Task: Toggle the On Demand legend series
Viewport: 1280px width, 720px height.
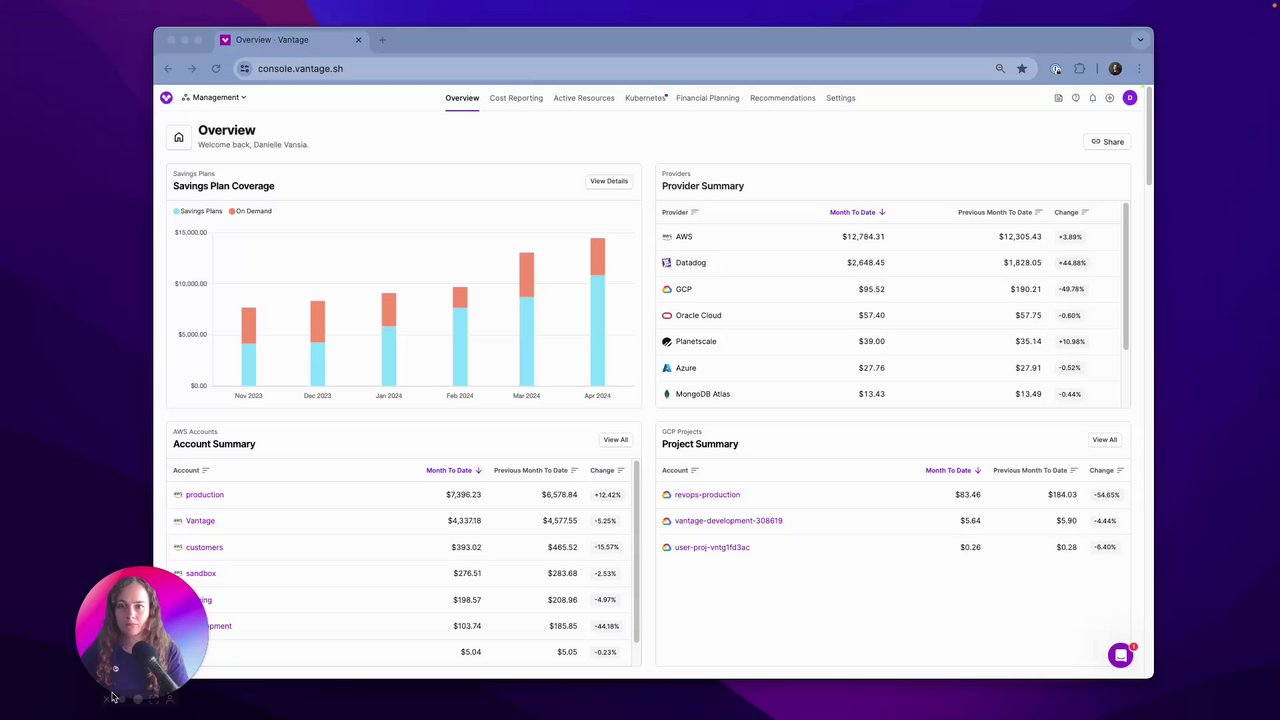Action: coord(250,211)
